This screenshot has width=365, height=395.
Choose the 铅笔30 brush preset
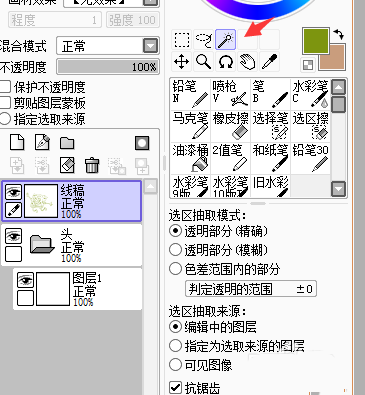point(310,158)
